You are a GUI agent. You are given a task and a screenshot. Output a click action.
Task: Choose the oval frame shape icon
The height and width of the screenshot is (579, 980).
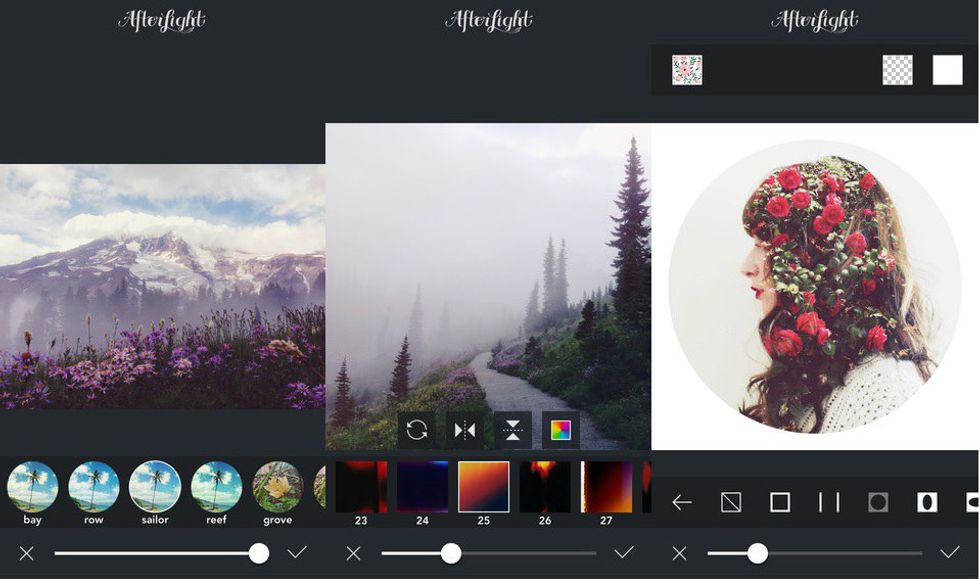927,502
